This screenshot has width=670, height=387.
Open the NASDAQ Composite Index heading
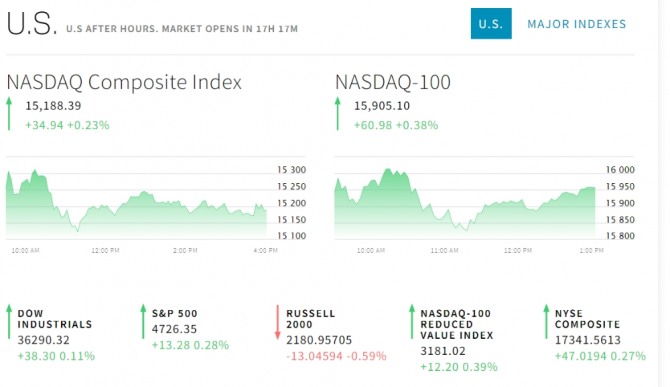(x=124, y=82)
